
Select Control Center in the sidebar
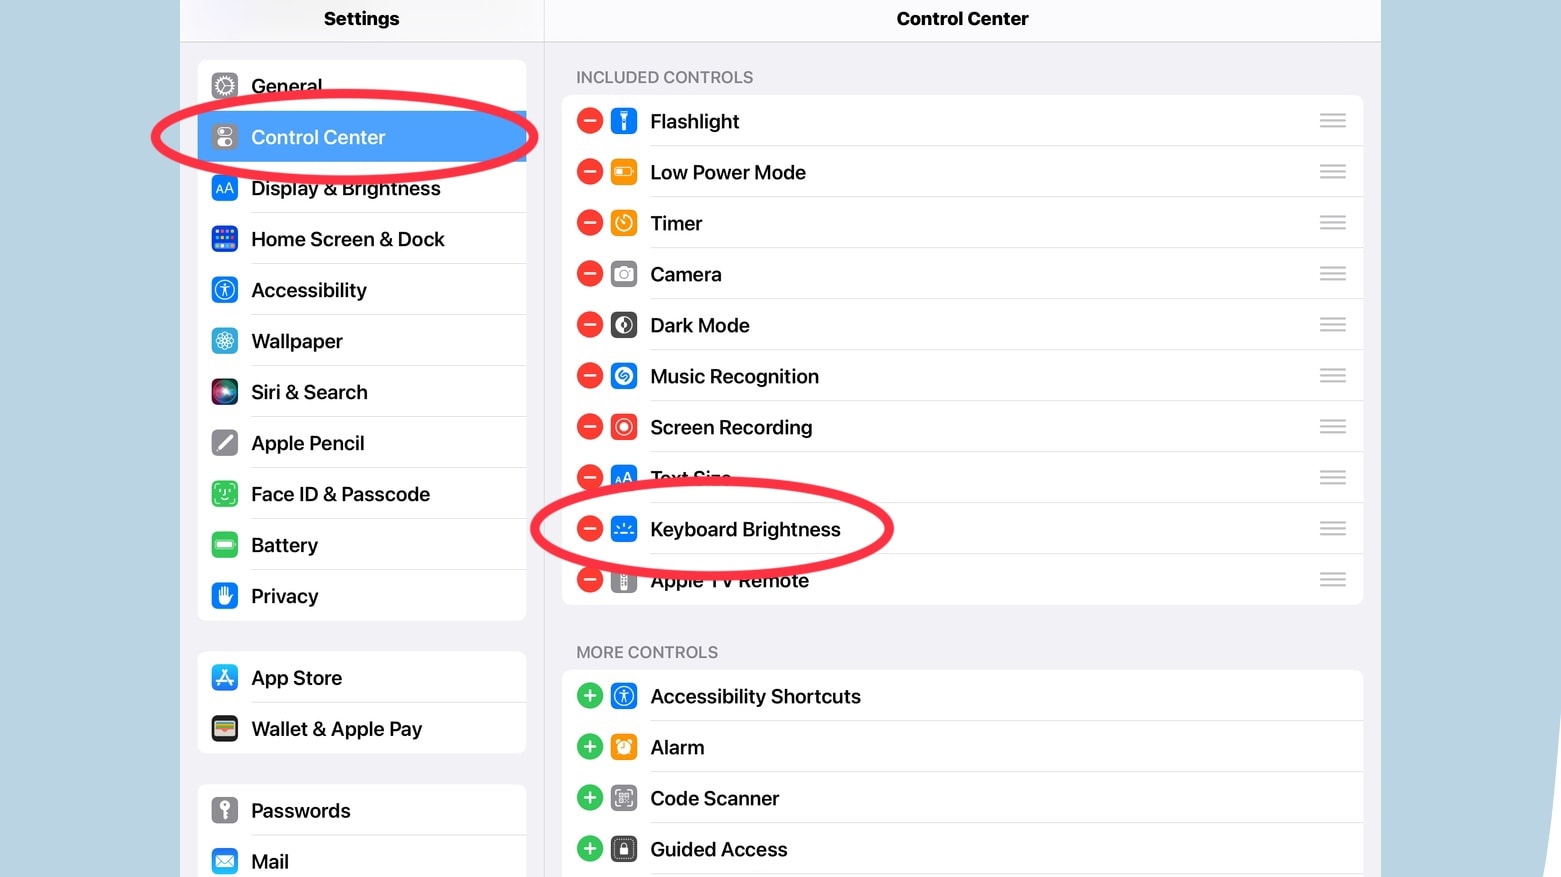point(318,138)
